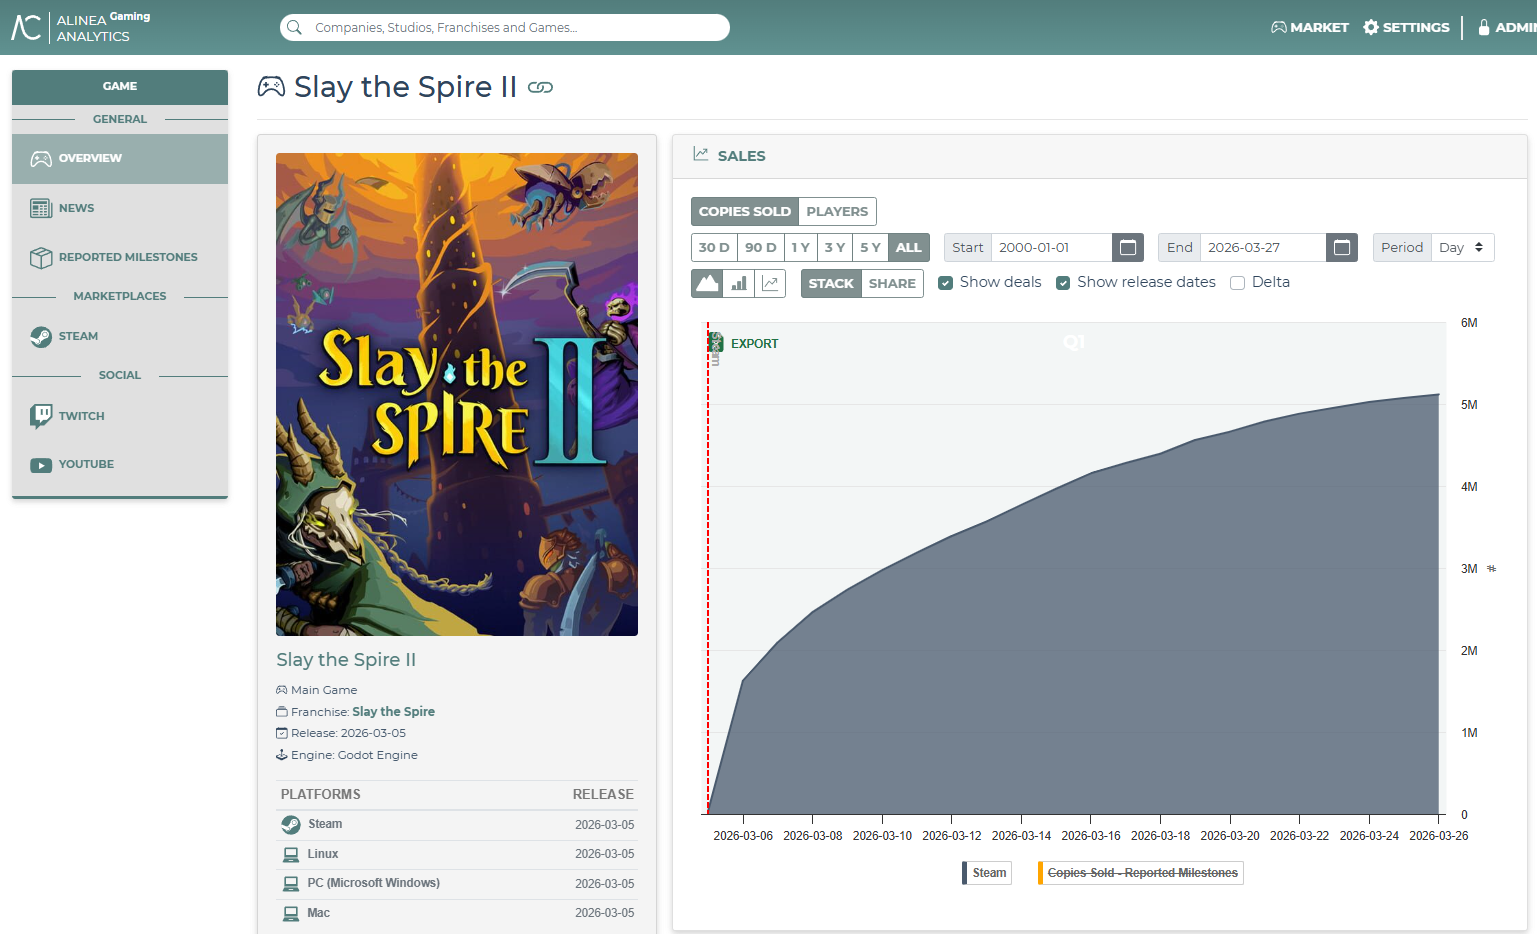This screenshot has height=934, width=1537.
Task: Click the magnifier icon in the search bar
Action: (294, 27)
